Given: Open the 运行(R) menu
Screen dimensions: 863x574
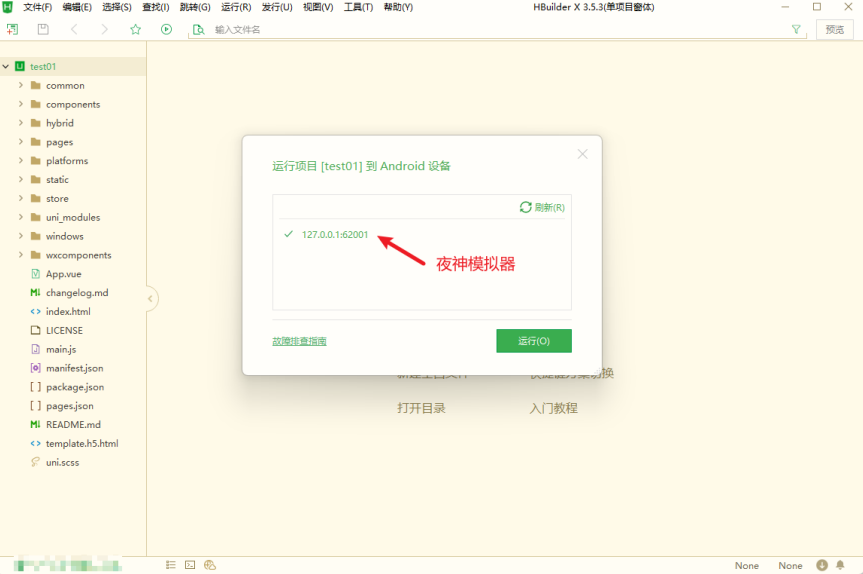Looking at the screenshot, I should 236,7.
